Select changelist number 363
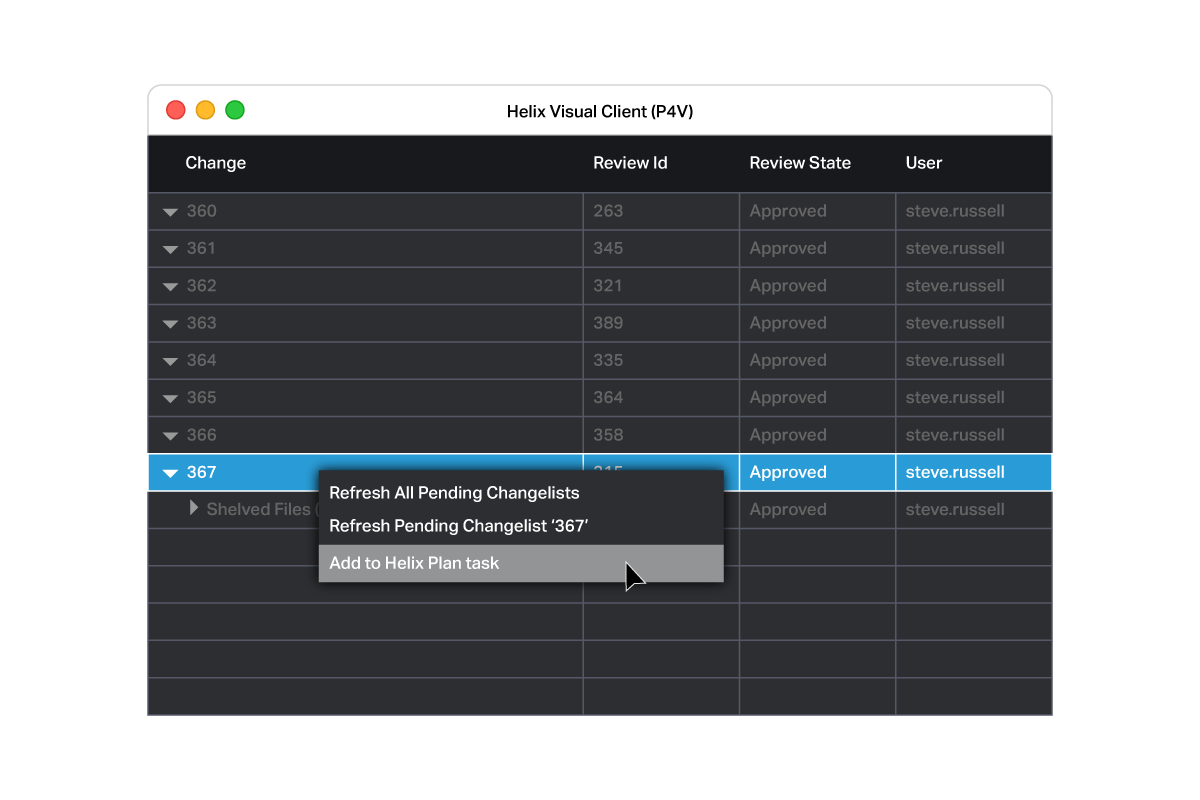The width and height of the screenshot is (1200, 800). 201,323
